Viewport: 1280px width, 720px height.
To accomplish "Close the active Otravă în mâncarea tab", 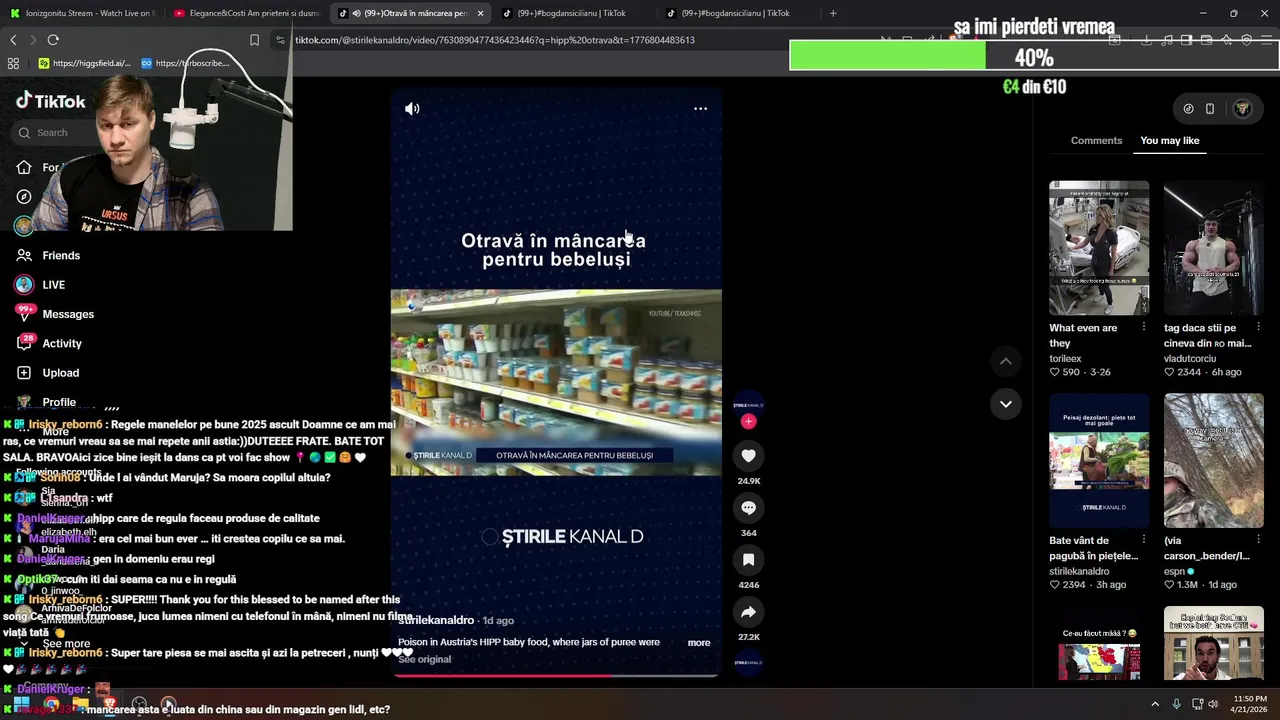I will pyautogui.click(x=480, y=13).
